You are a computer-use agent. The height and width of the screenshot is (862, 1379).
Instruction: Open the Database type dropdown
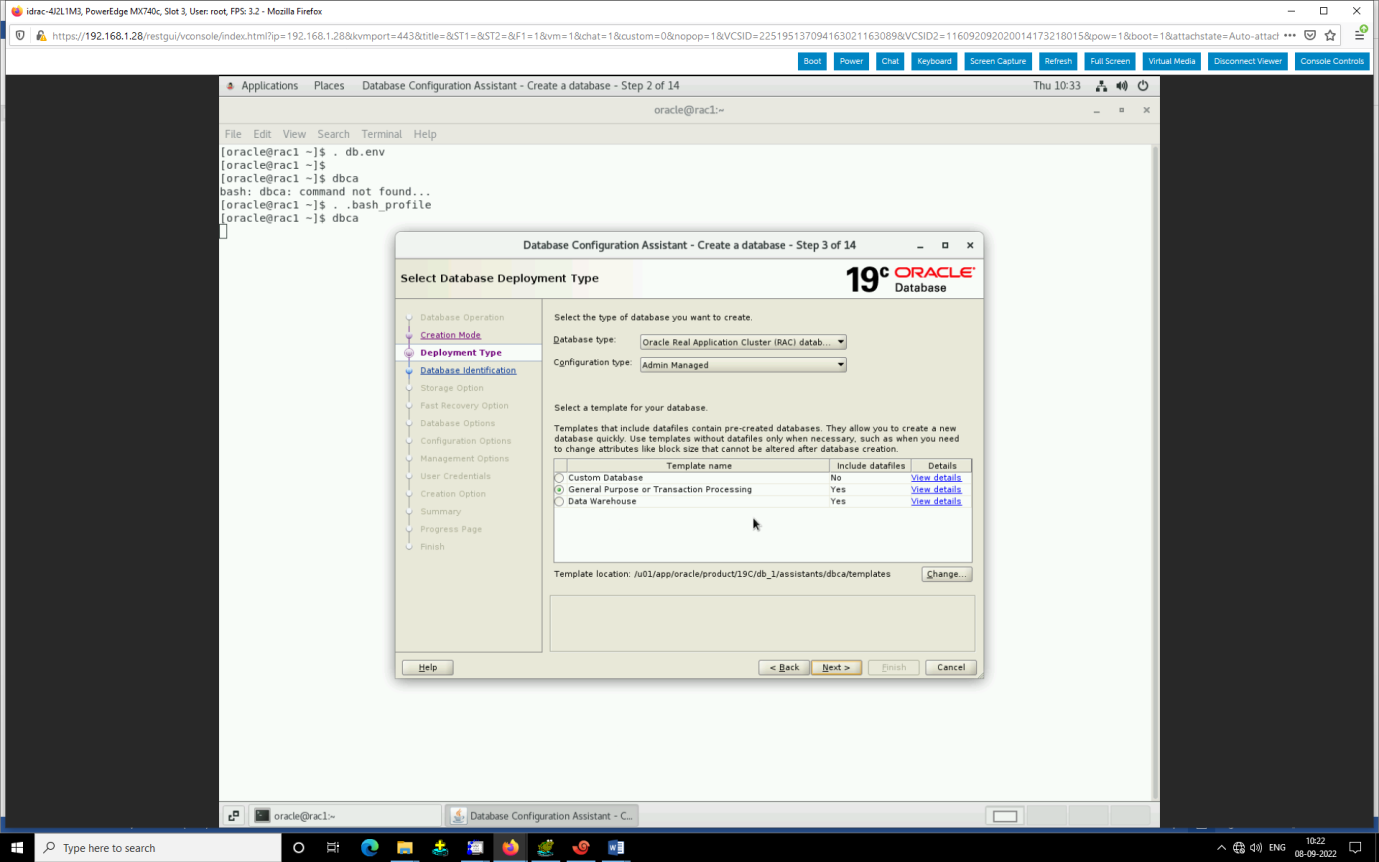click(743, 342)
